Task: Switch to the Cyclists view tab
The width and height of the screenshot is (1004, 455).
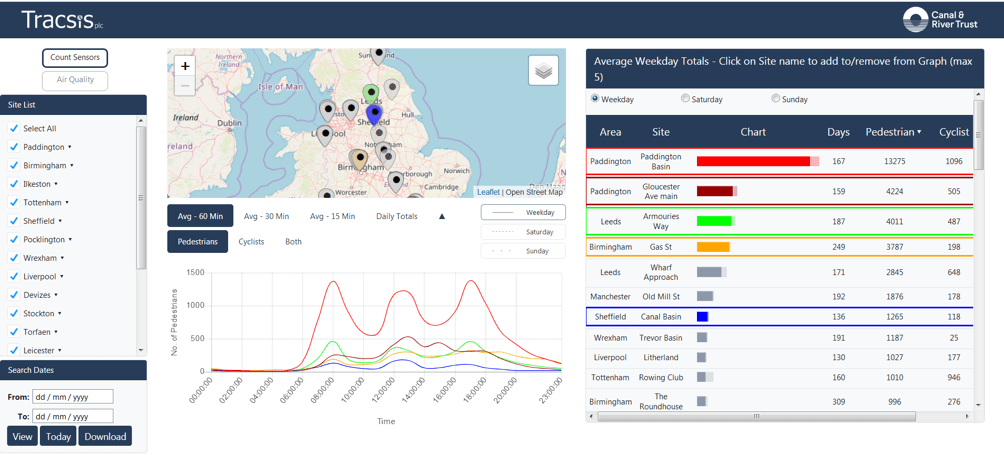Action: pos(251,242)
